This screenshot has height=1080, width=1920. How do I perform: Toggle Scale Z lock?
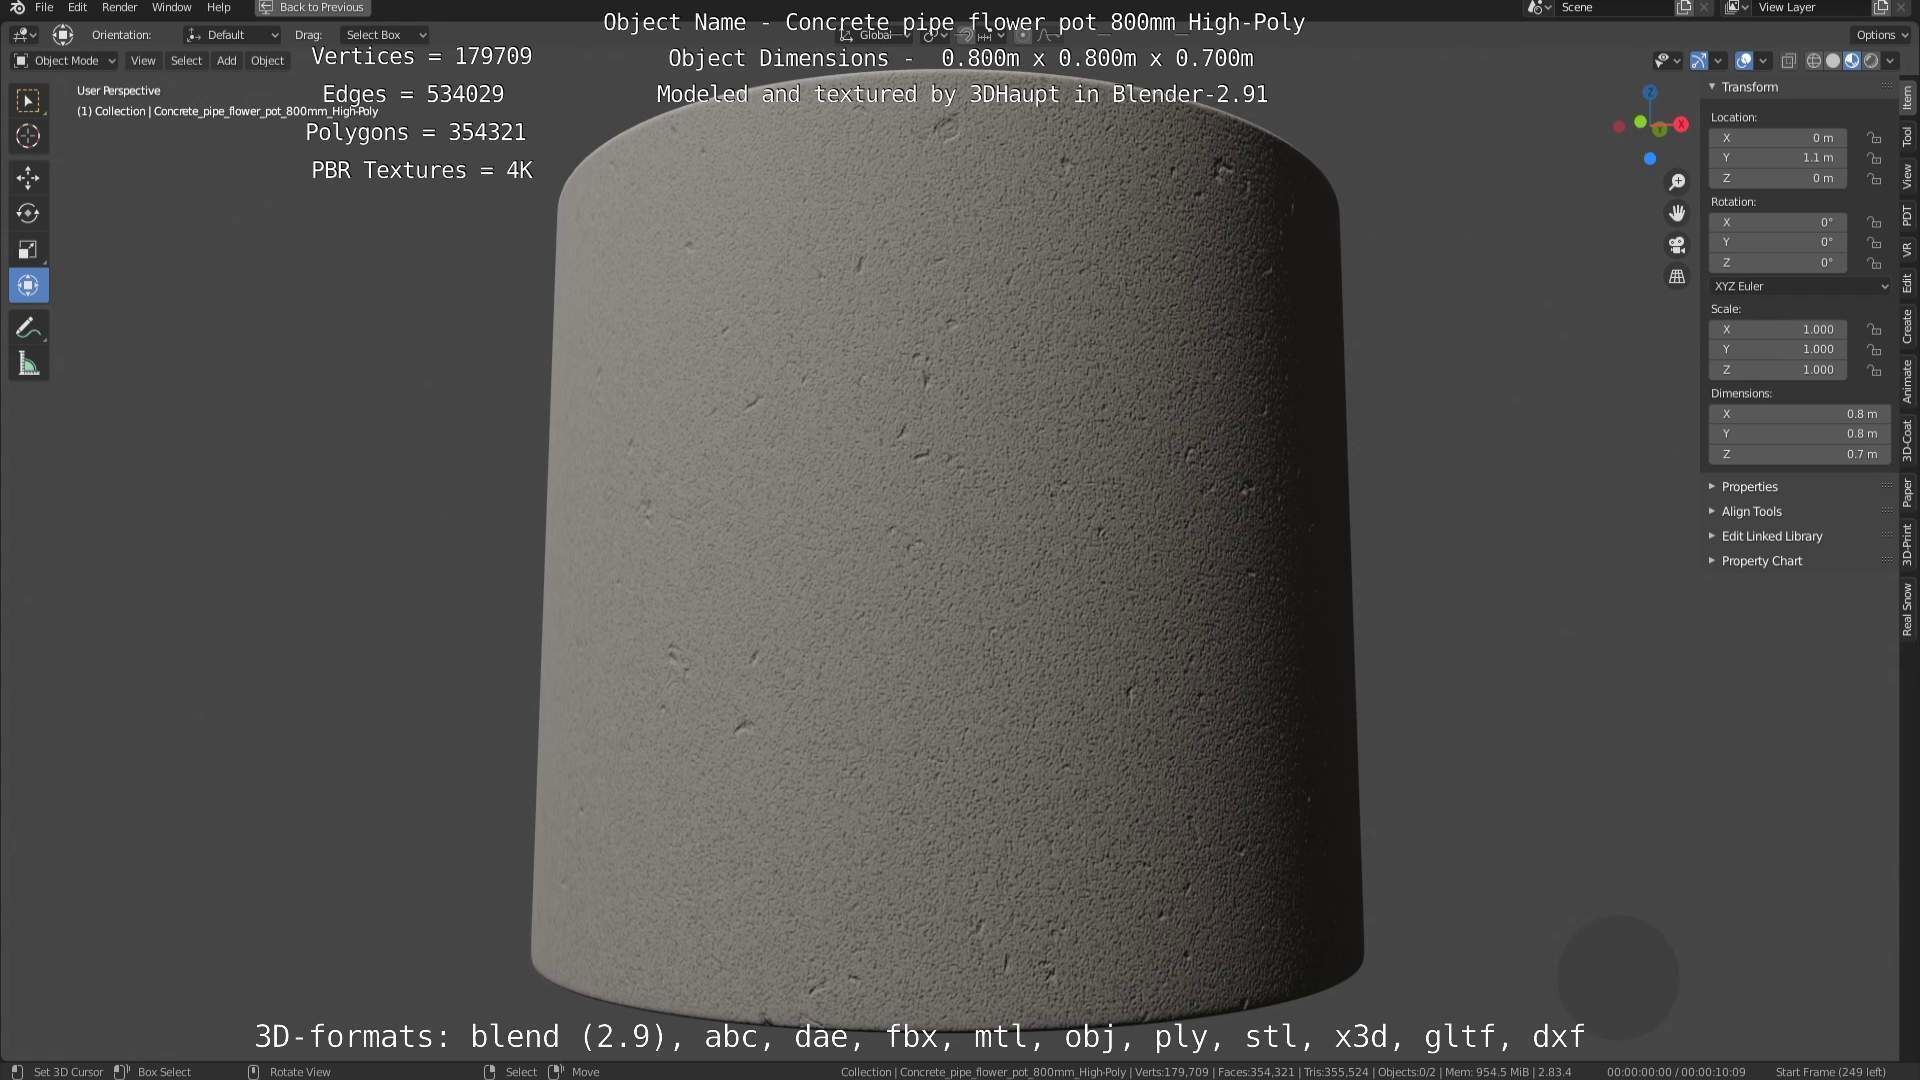pos(1874,370)
